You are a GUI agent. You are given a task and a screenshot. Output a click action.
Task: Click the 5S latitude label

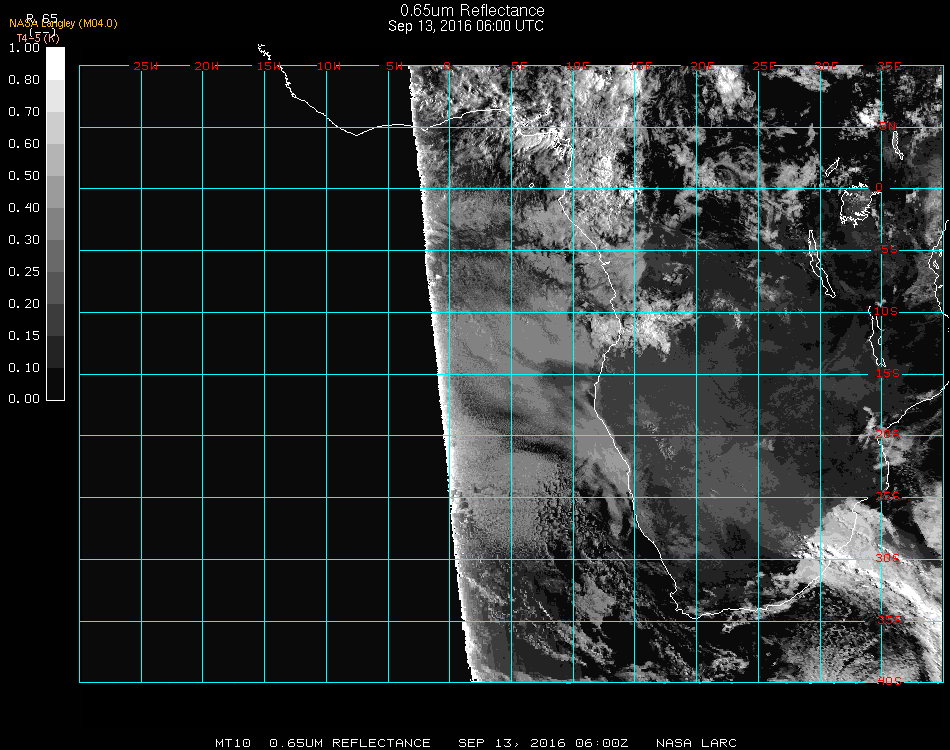[888, 250]
